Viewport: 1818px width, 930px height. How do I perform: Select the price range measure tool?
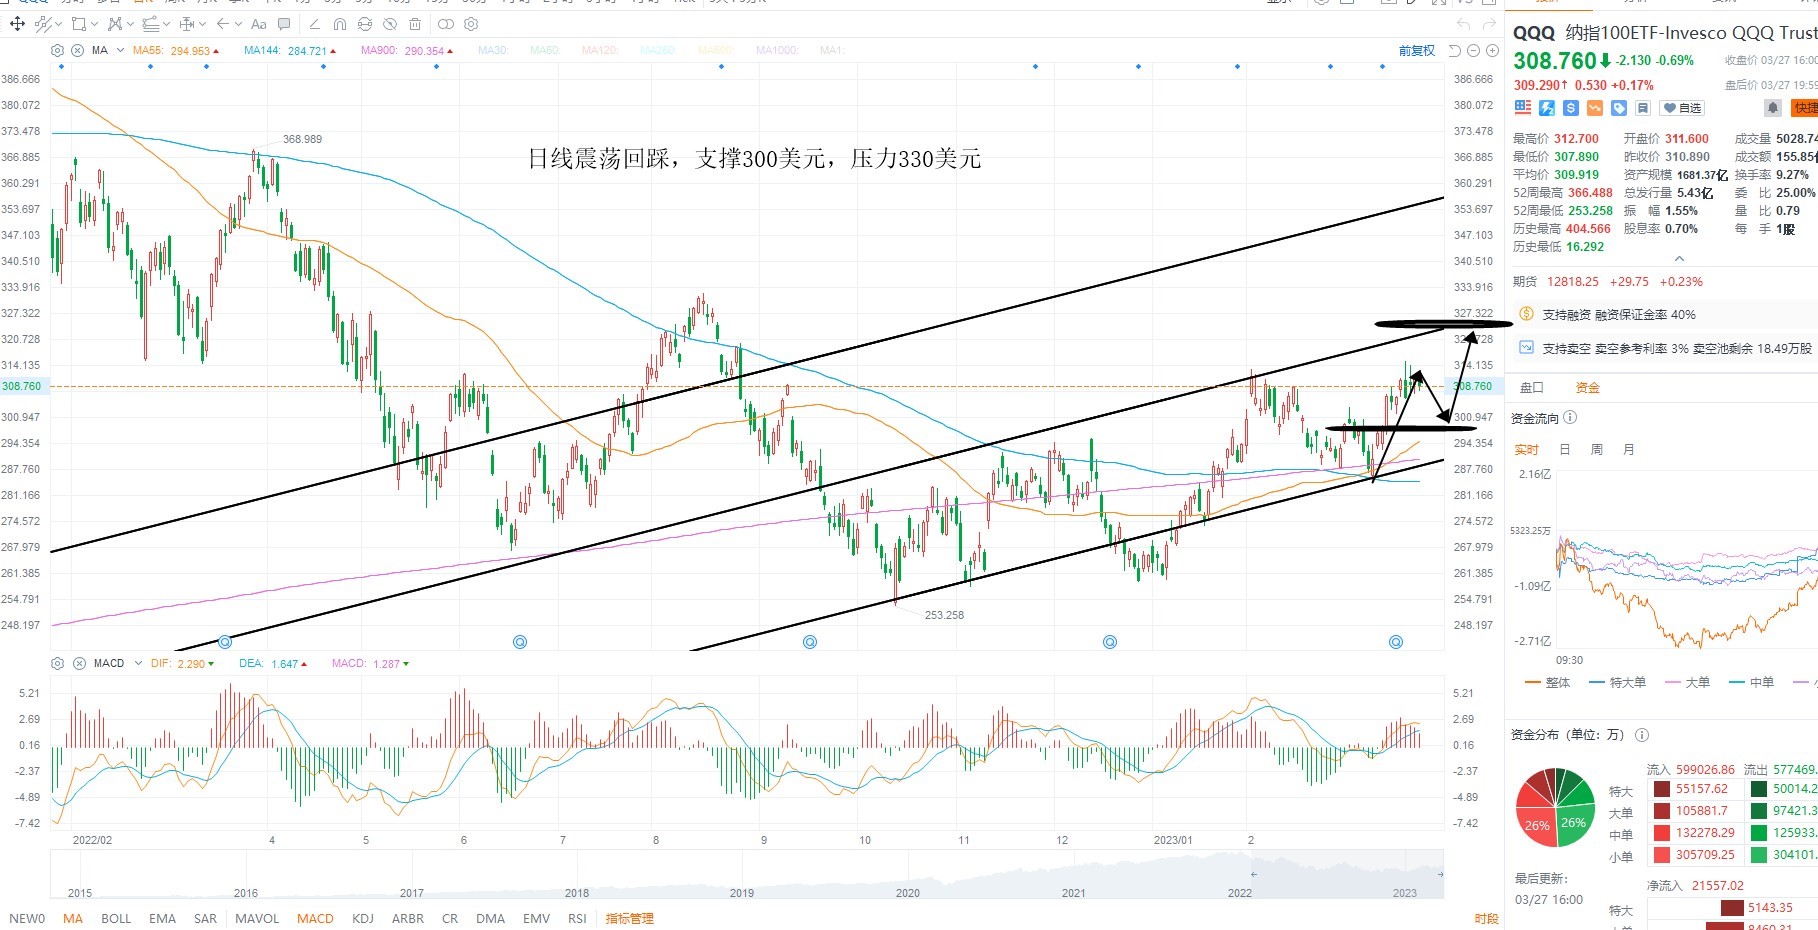tap(187, 24)
